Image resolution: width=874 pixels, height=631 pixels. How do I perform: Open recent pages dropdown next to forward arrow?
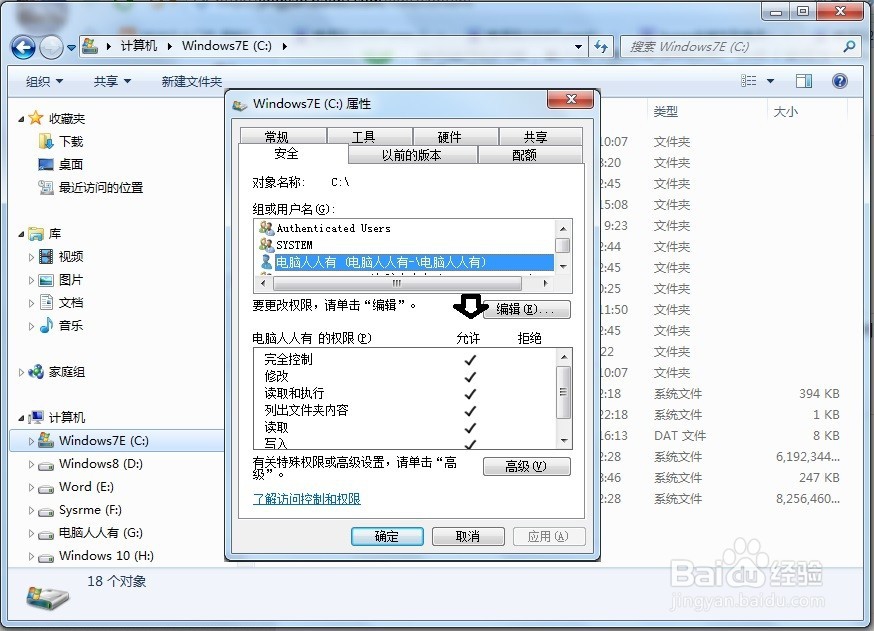[x=71, y=48]
